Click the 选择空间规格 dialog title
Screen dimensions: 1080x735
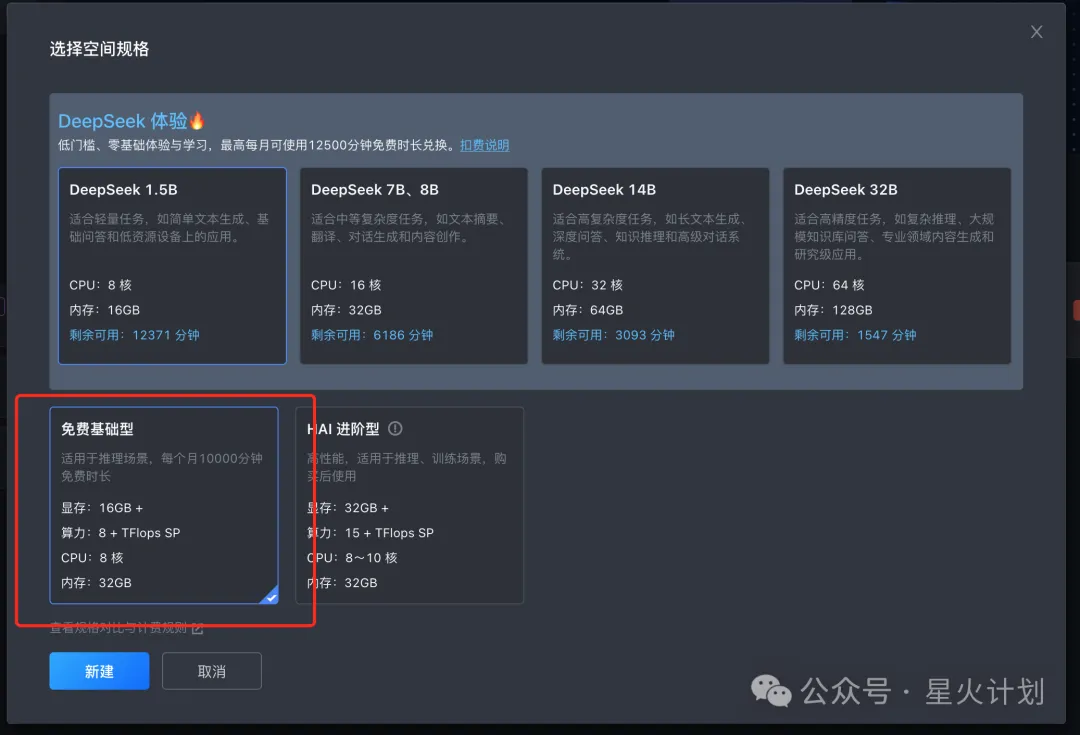99,49
